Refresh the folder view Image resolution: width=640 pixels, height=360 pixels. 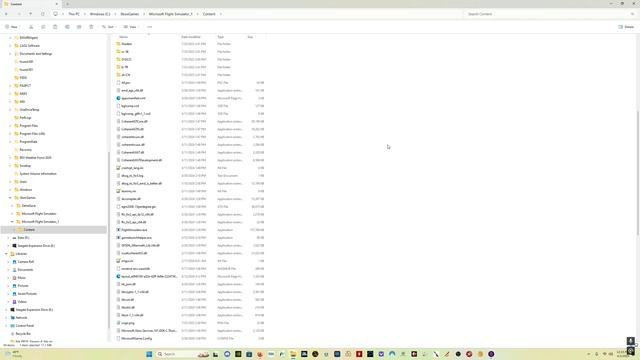click(x=42, y=14)
